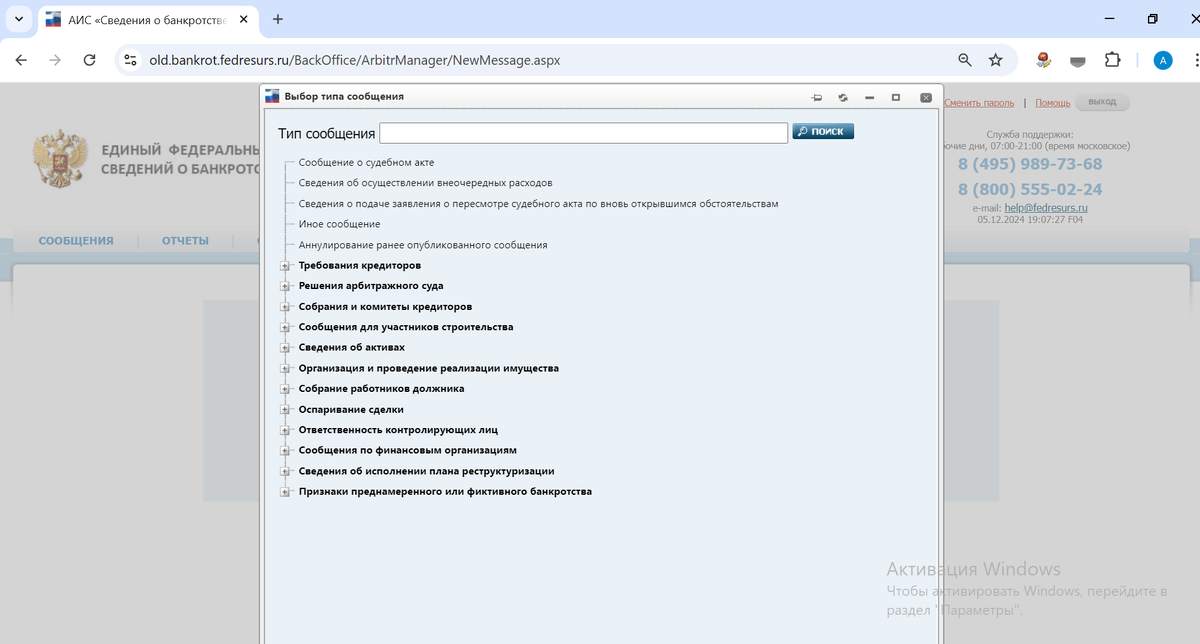The width and height of the screenshot is (1200, 644).
Task: Click the reload icon in the dialog title bar
Action: pos(843,97)
